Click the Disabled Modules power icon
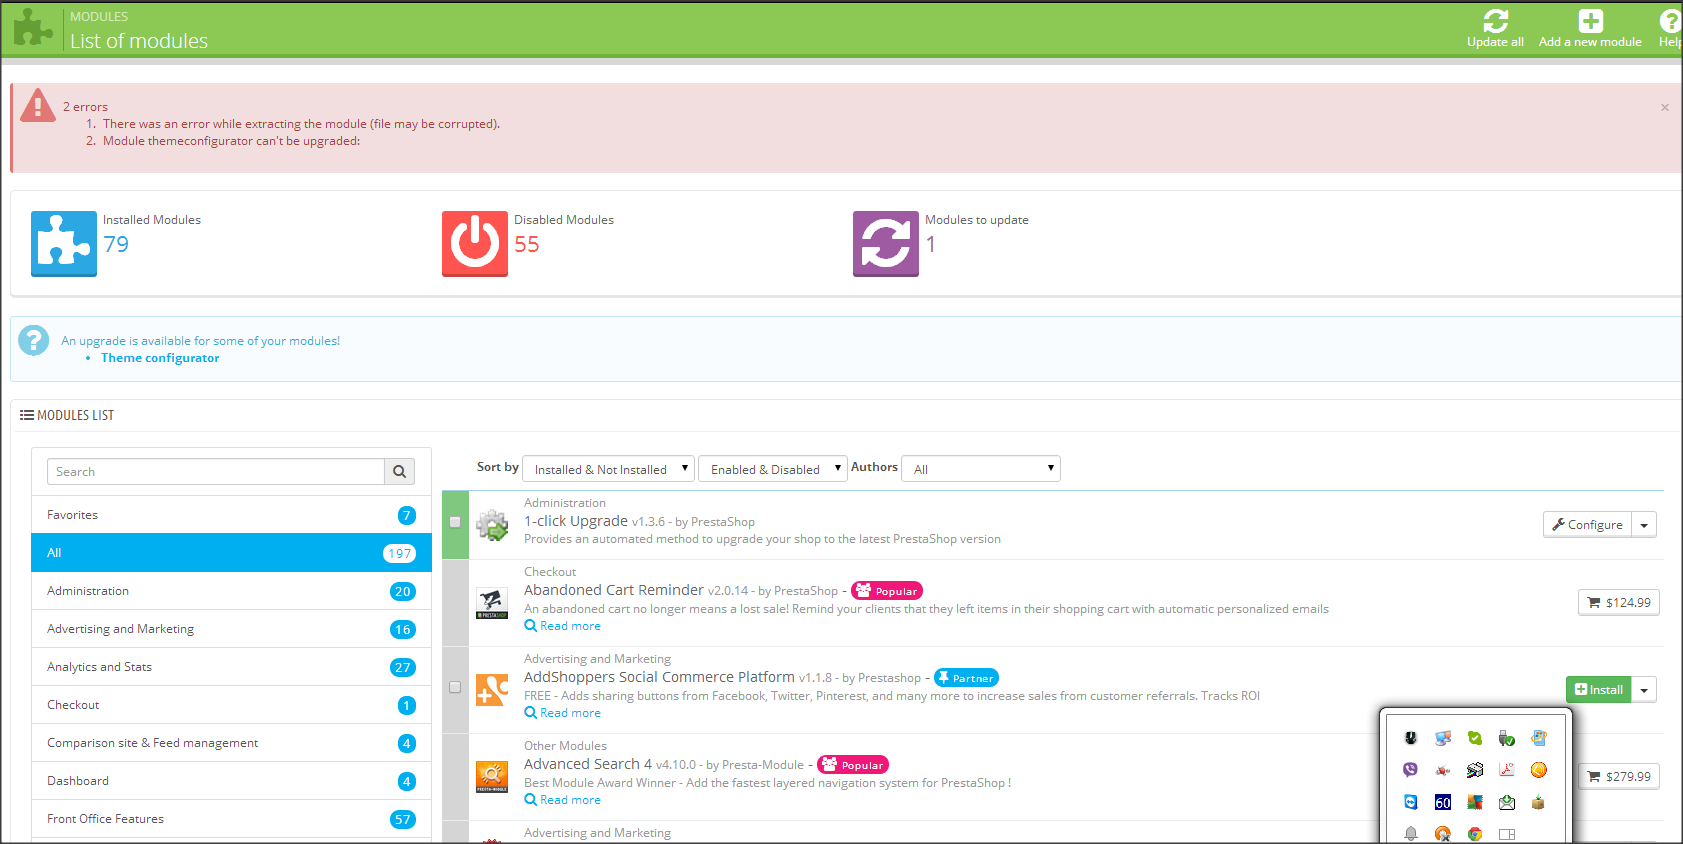 (x=475, y=243)
